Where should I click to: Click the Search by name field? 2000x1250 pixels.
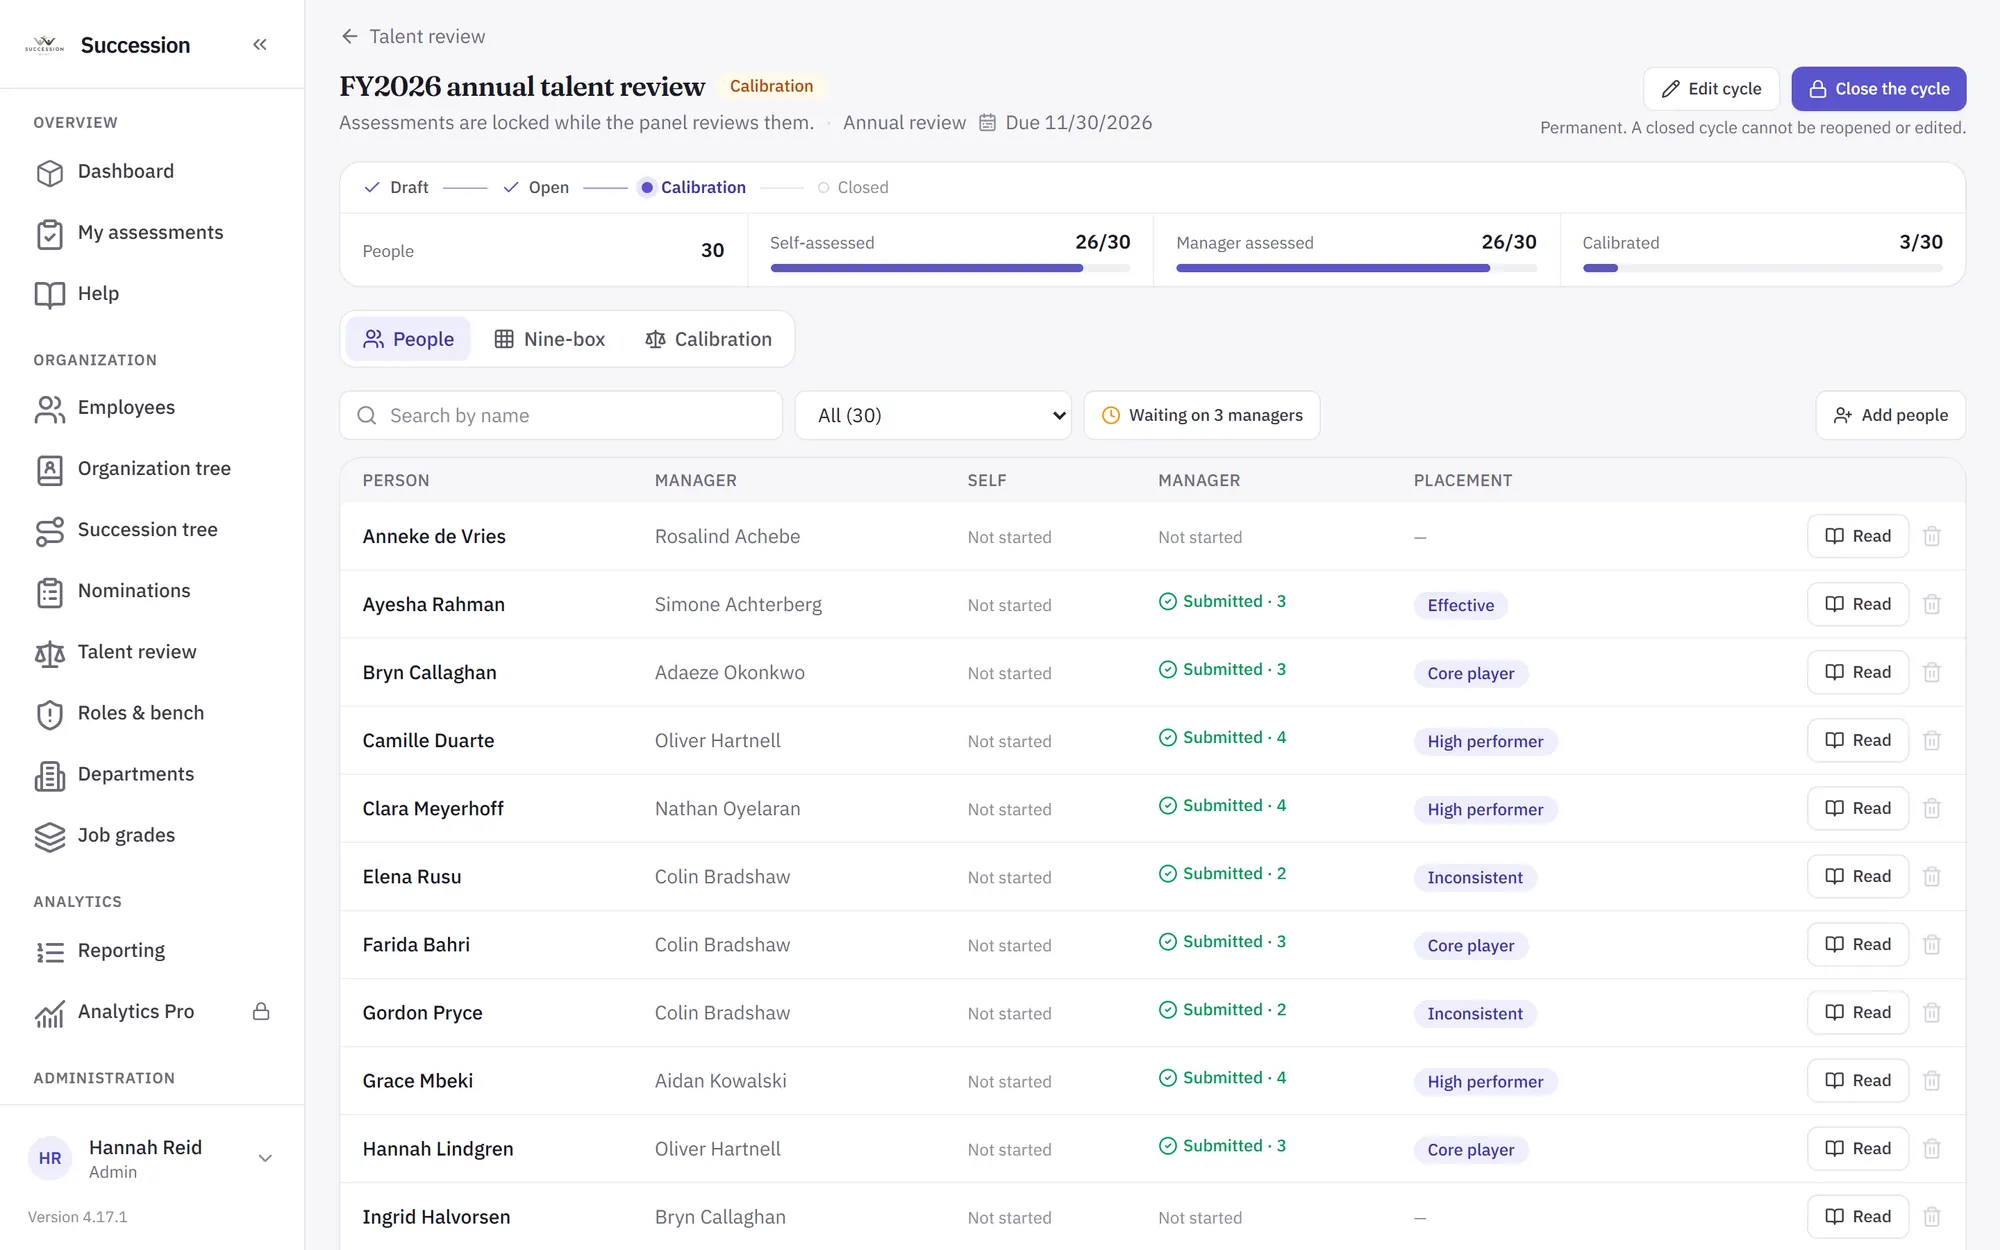(x=561, y=415)
